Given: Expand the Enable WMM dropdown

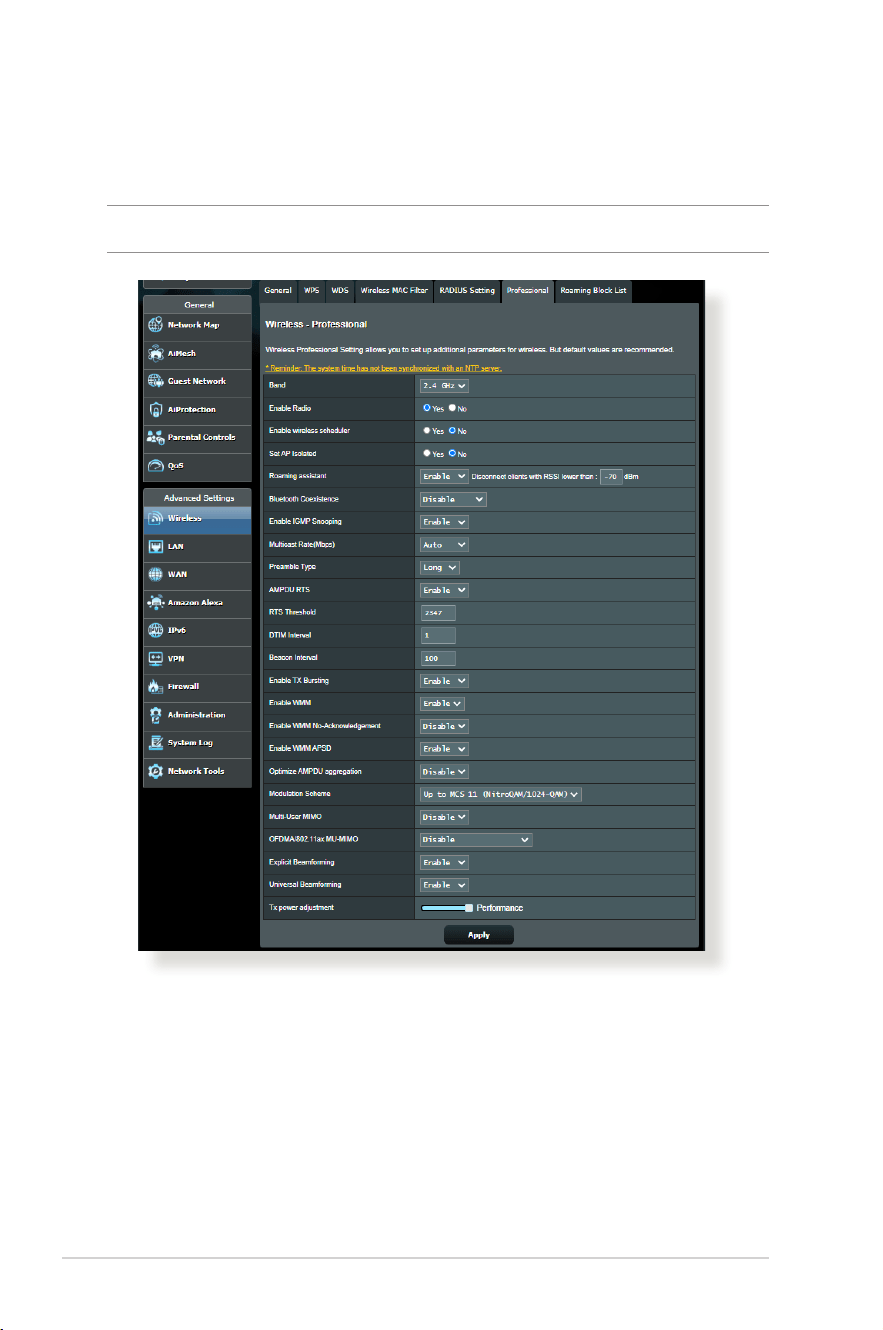Looking at the screenshot, I should [x=442, y=704].
